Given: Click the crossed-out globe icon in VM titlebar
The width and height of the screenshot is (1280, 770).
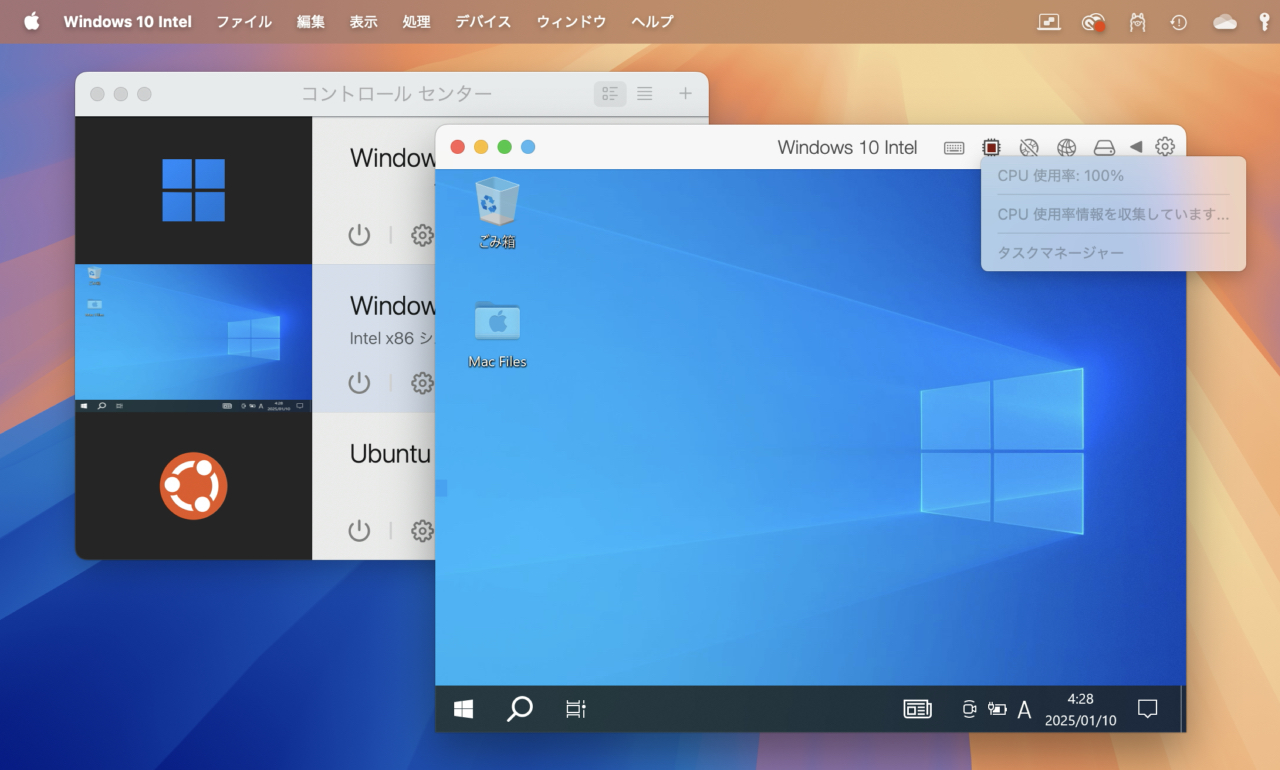Looking at the screenshot, I should click(1029, 148).
